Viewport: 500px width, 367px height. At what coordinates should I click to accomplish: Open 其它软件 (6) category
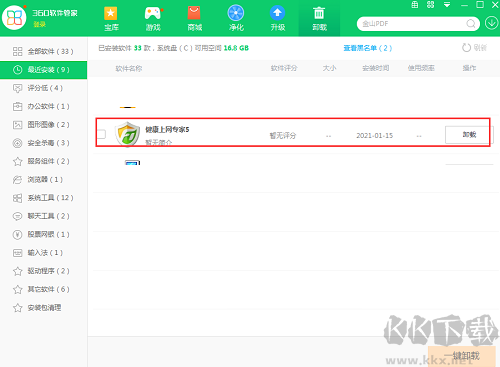click(43, 289)
